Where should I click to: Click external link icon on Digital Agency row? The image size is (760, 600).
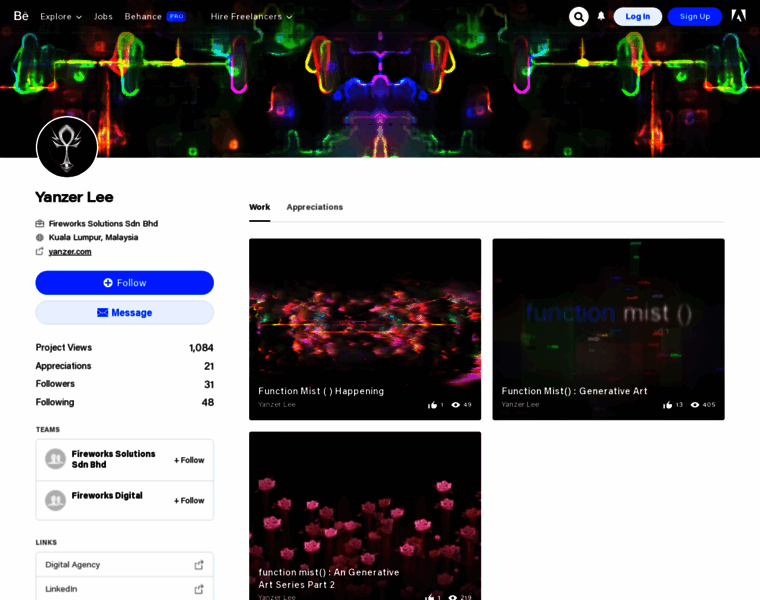click(x=199, y=565)
